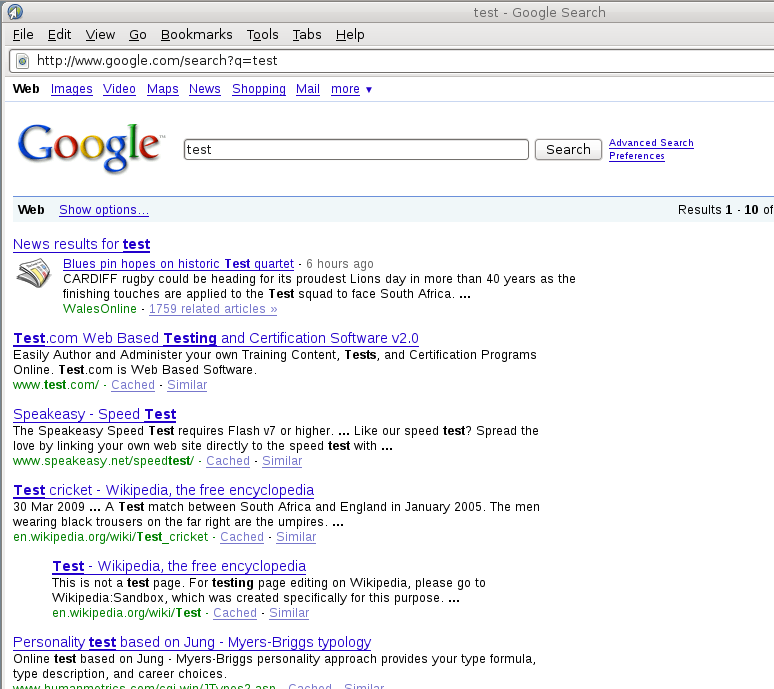Image resolution: width=774 pixels, height=689 pixels.
Task: Open the Bookmarks menu
Action: [x=196, y=34]
